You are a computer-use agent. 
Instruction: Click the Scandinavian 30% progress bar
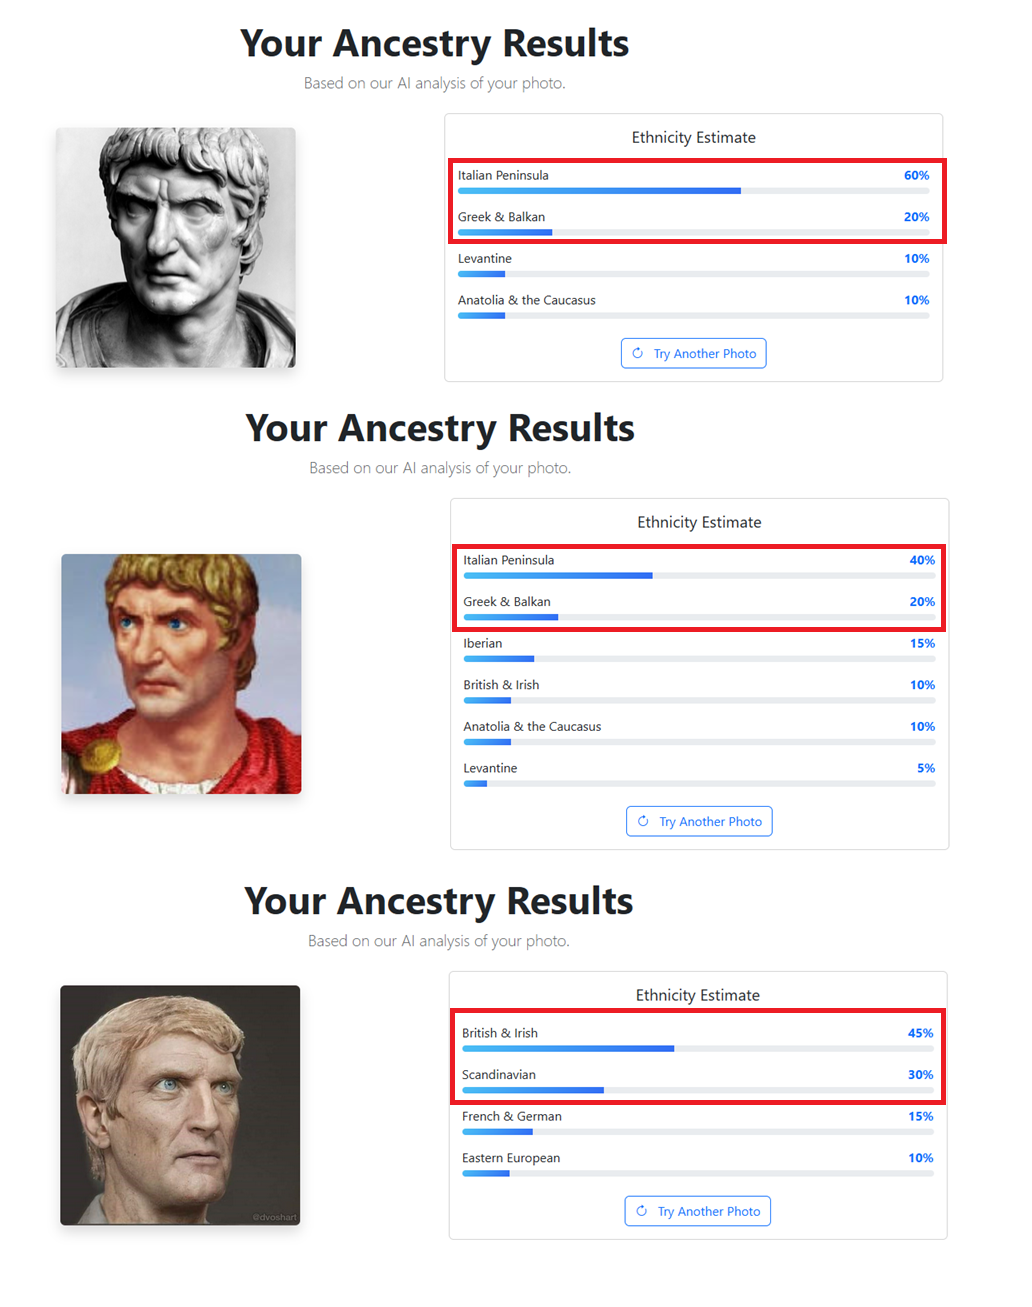[x=698, y=1090]
